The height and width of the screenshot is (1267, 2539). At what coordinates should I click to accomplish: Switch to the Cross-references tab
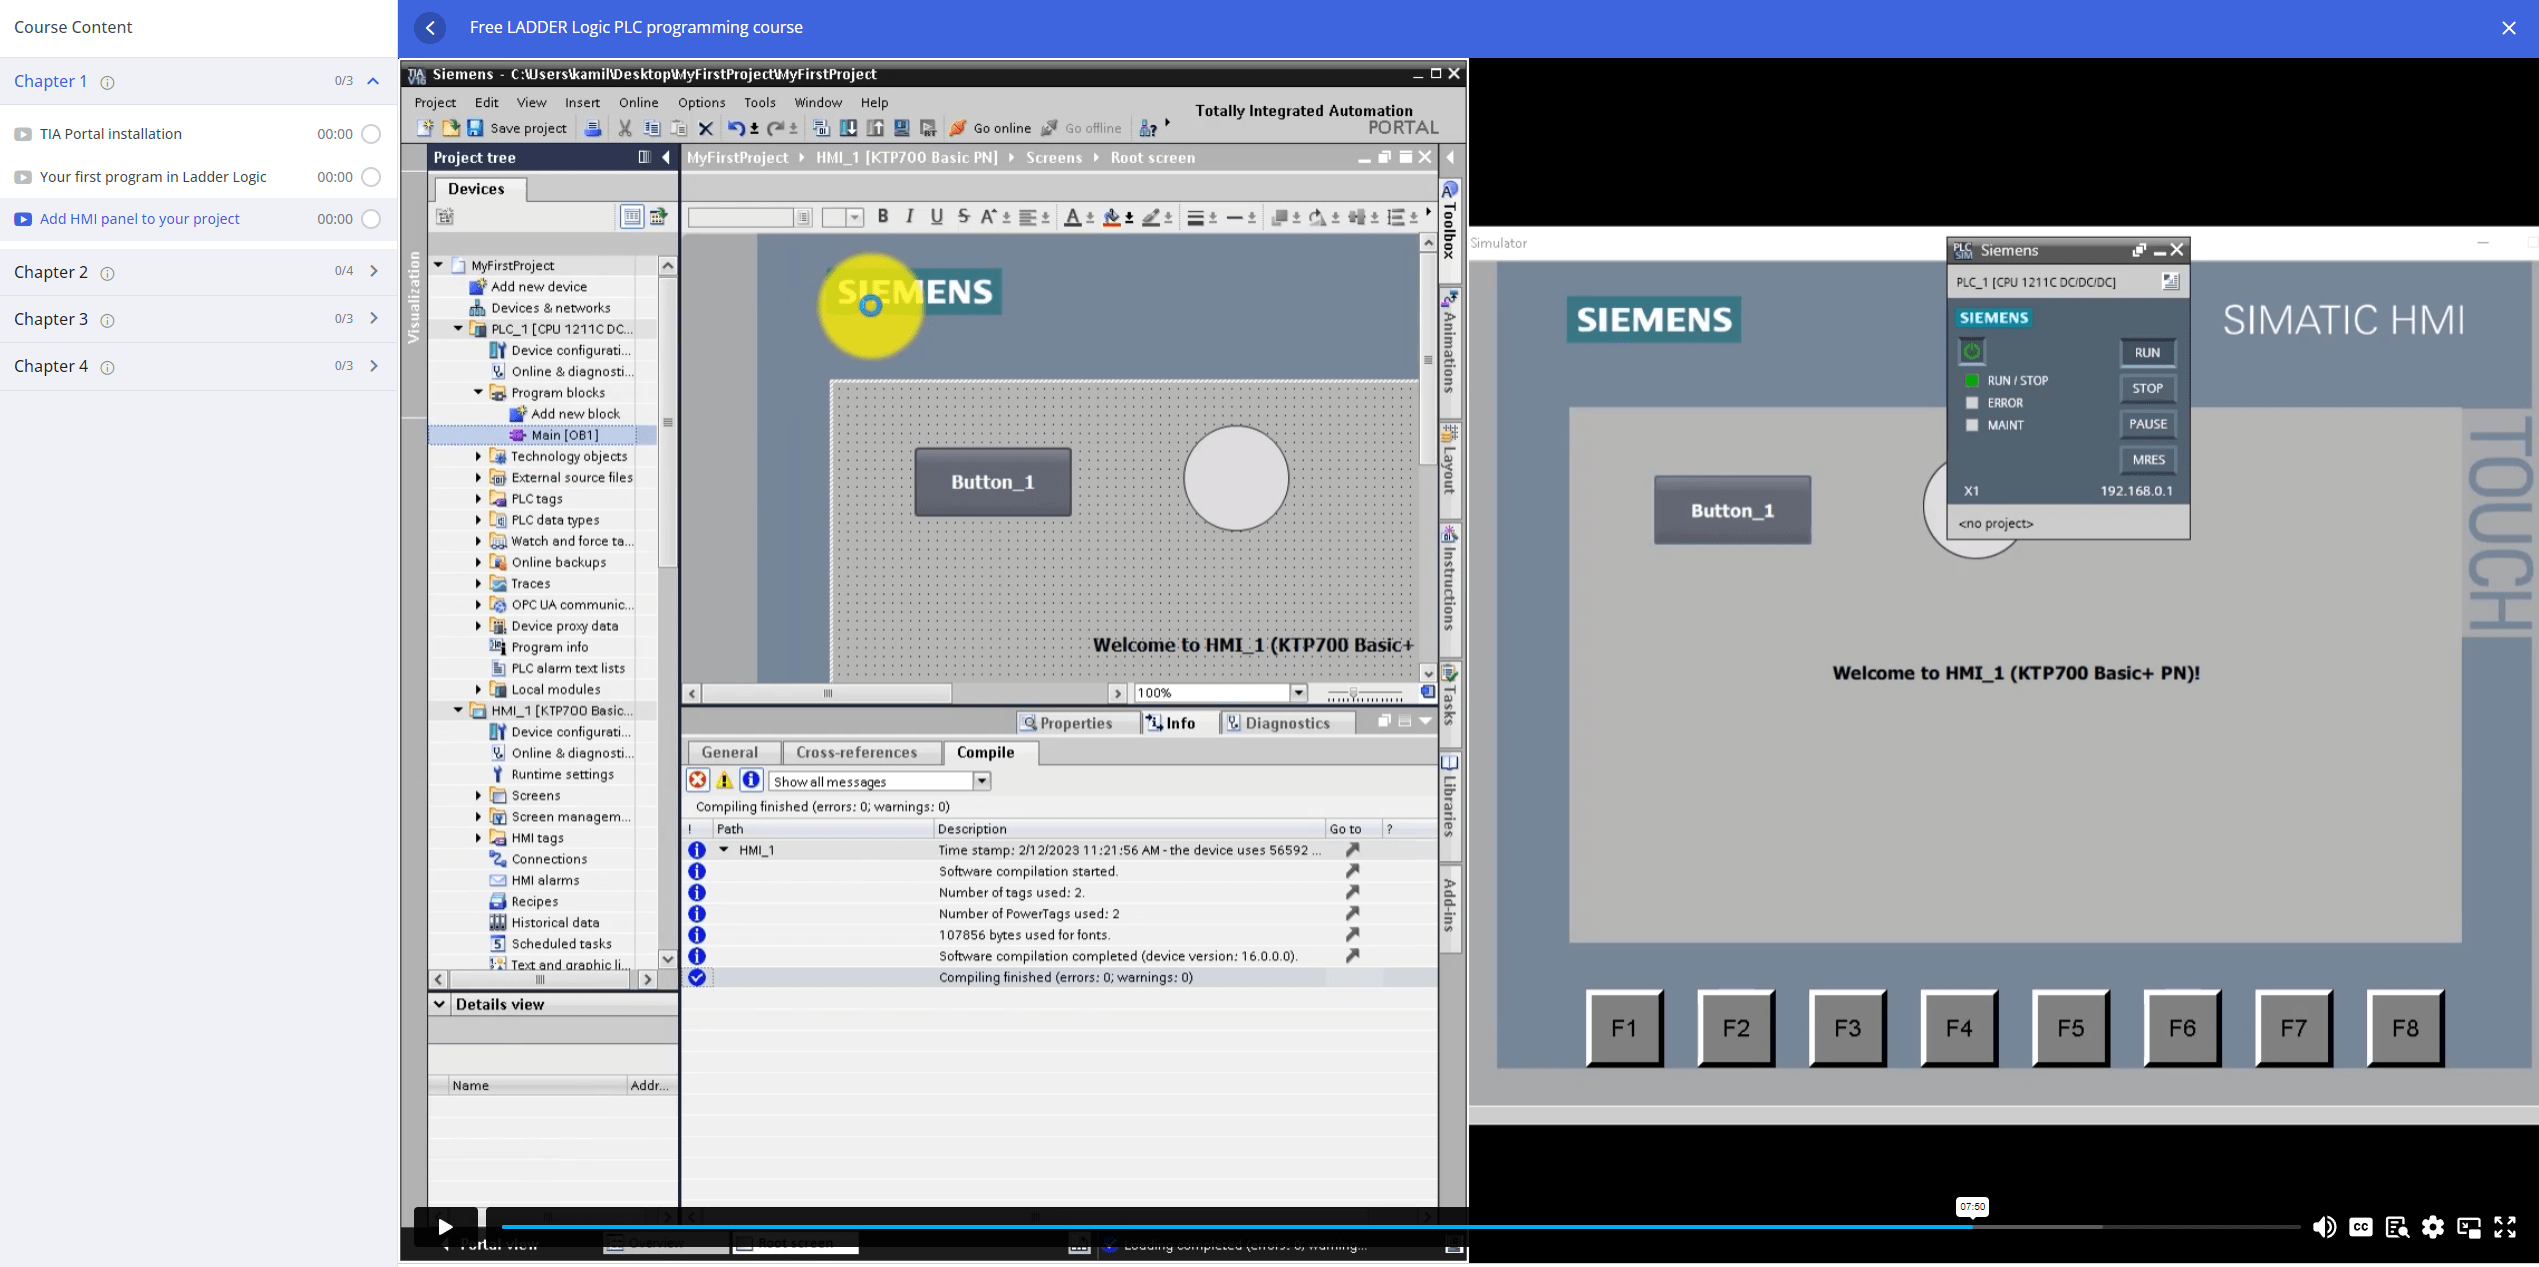(859, 752)
